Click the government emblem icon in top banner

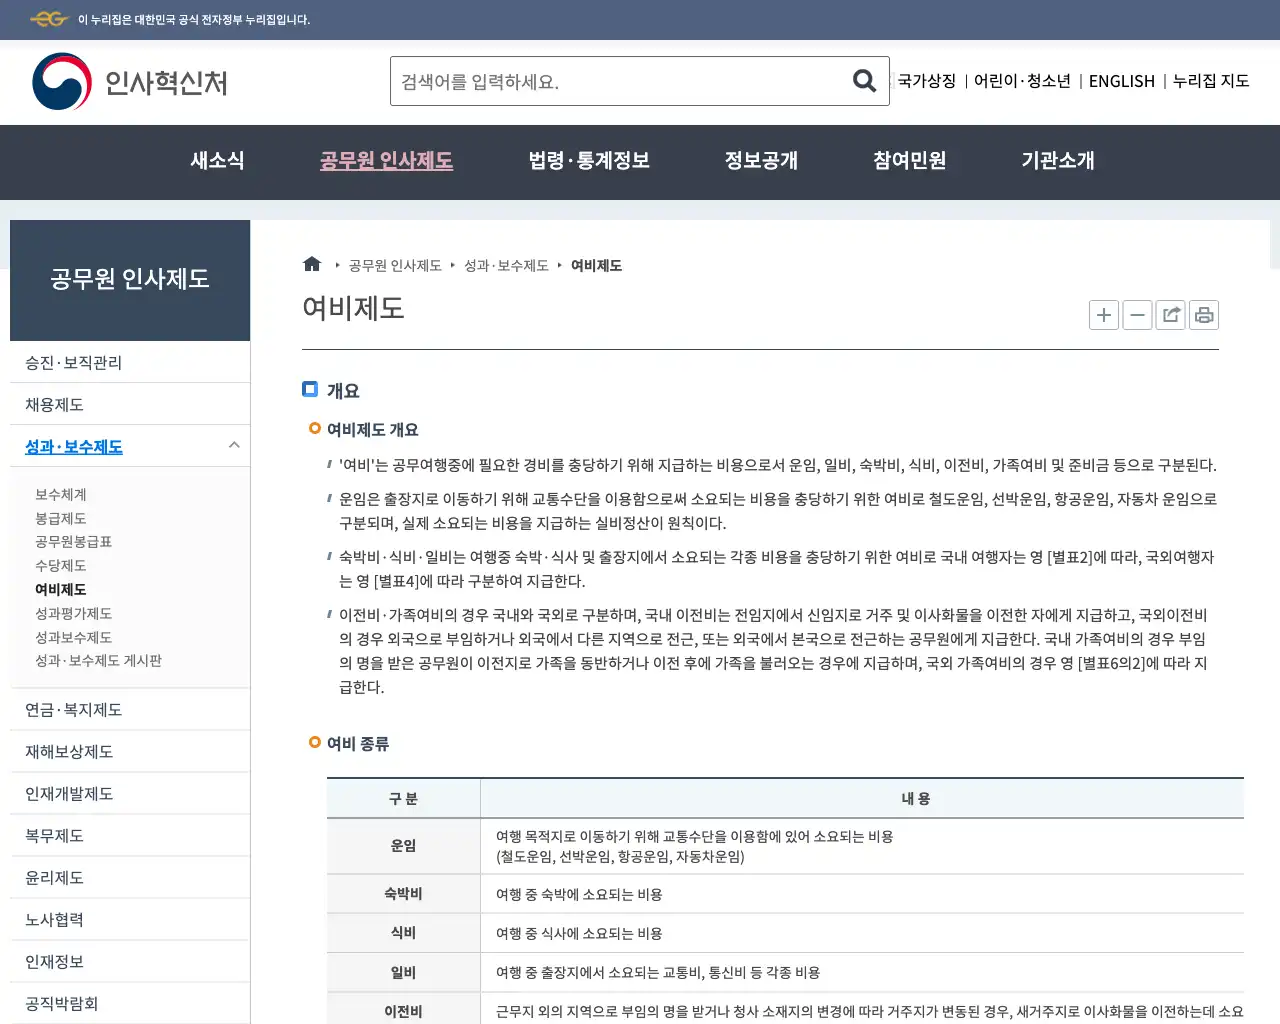click(48, 19)
